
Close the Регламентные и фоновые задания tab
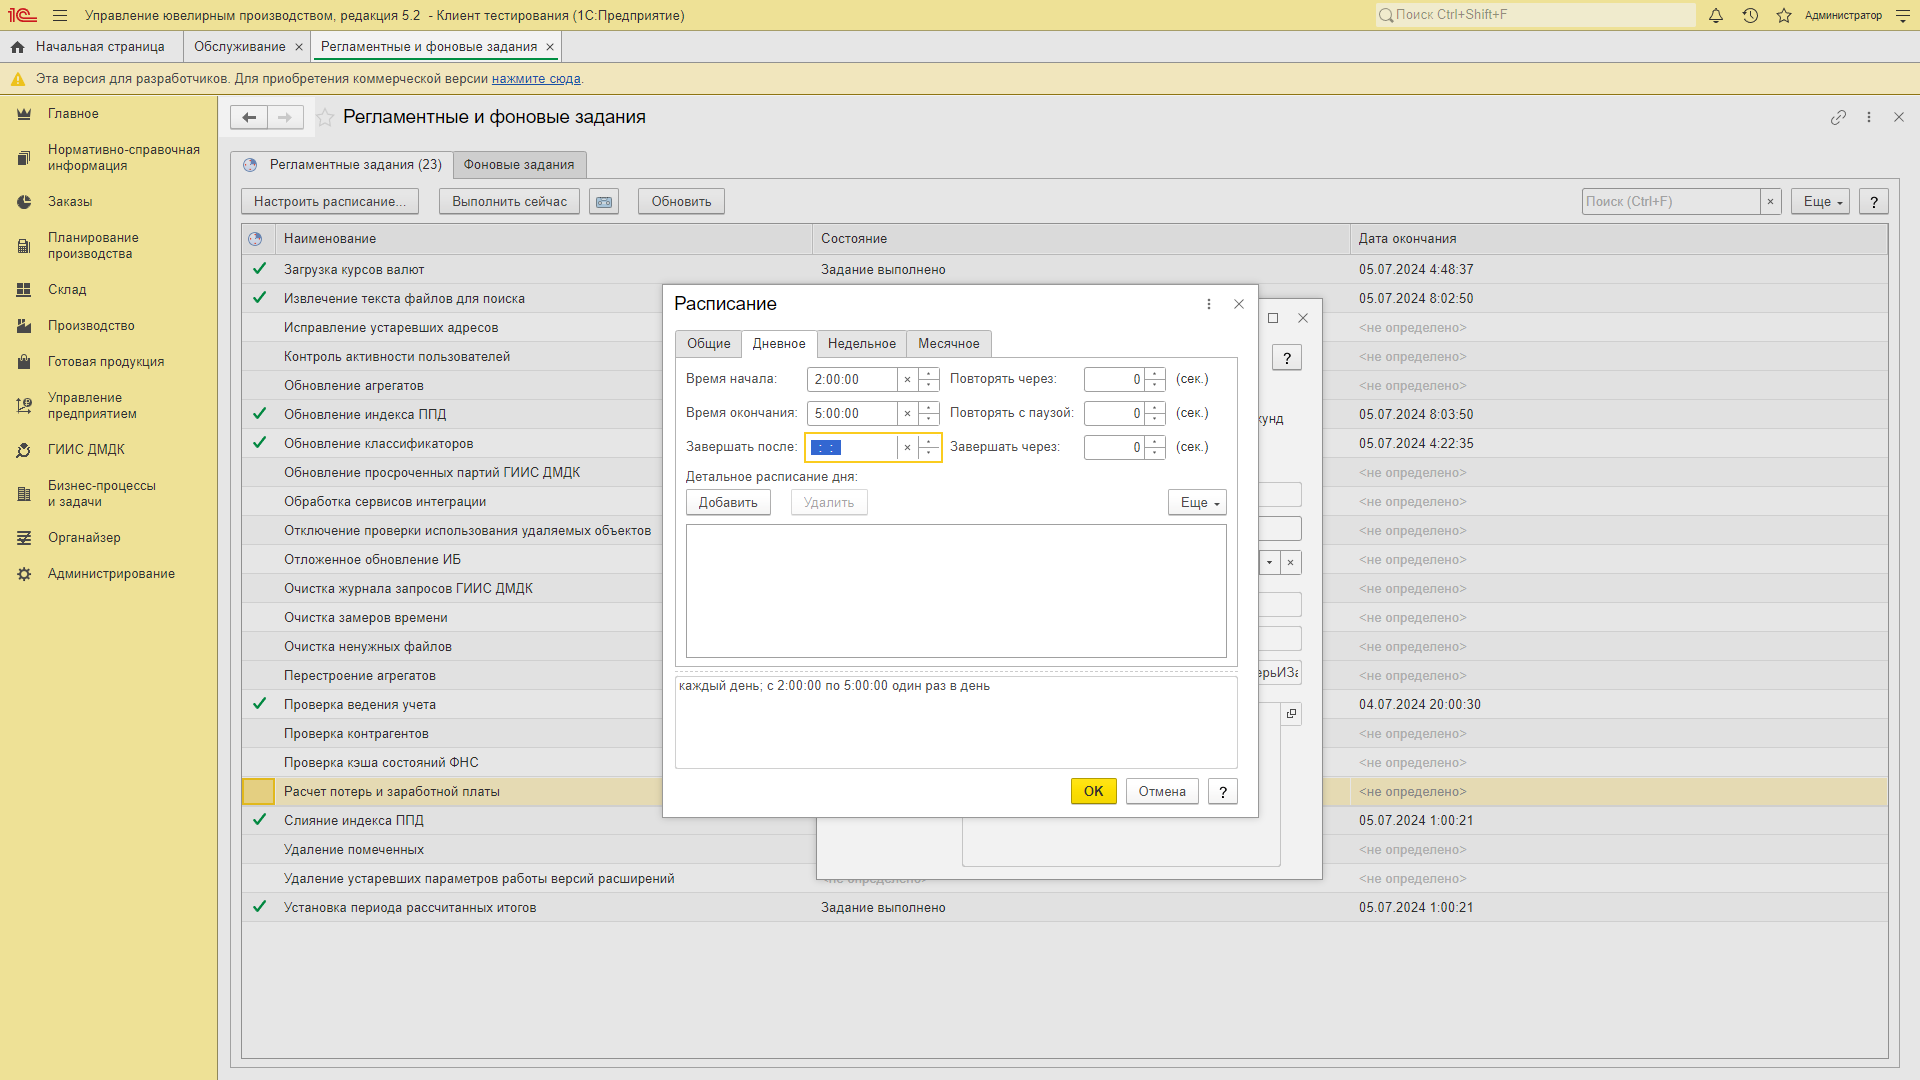pos(550,47)
